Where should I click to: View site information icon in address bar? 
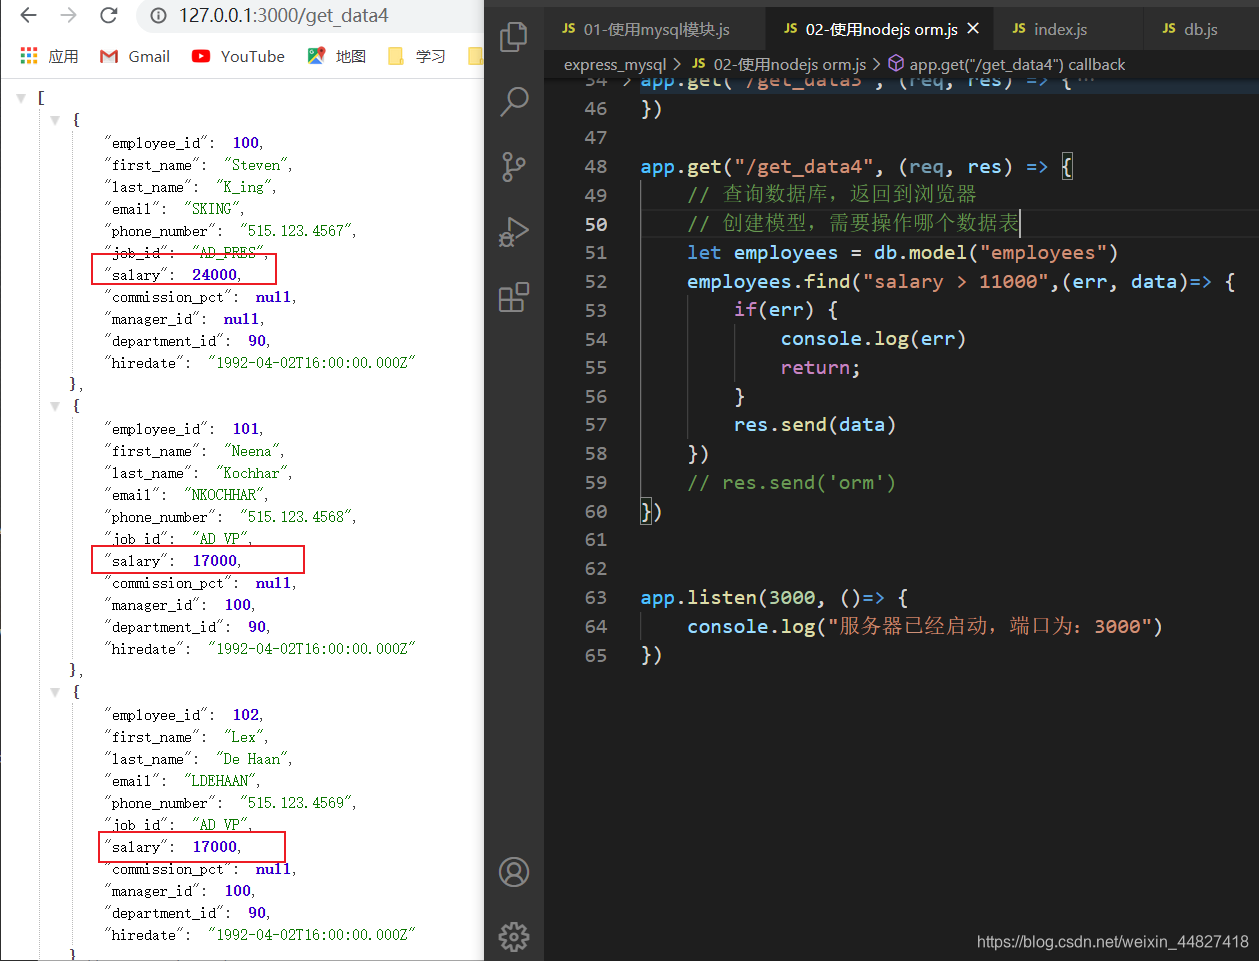point(158,16)
